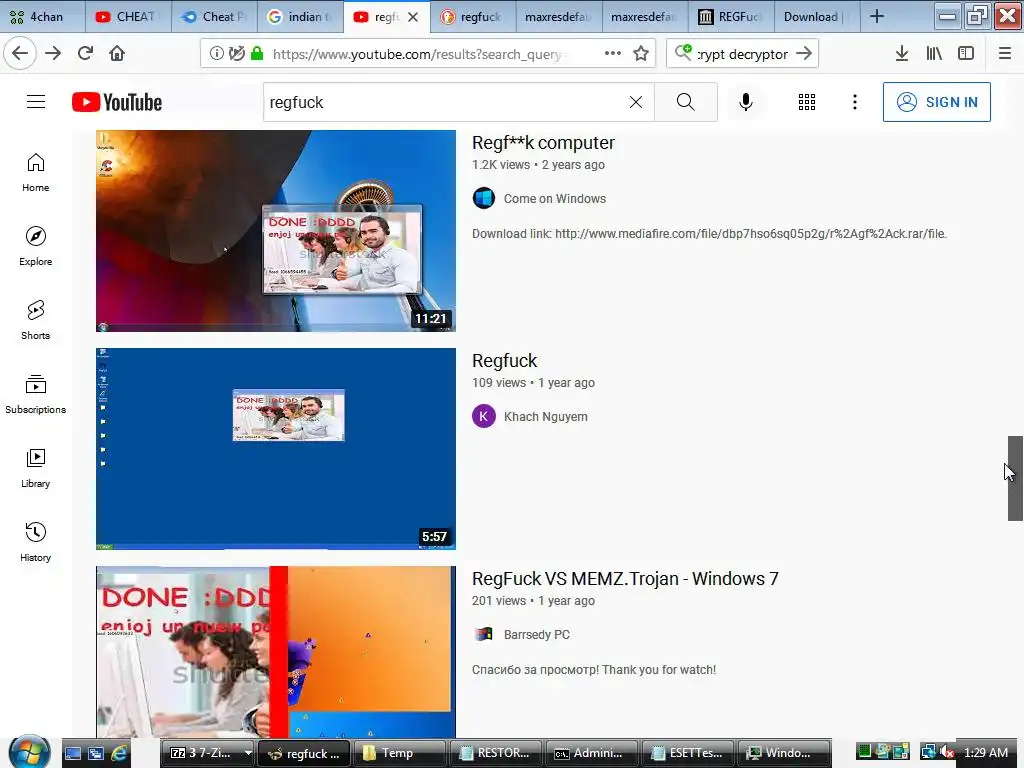The height and width of the screenshot is (768, 1024).
Task: Bookmark this page with the star icon
Action: (641, 54)
